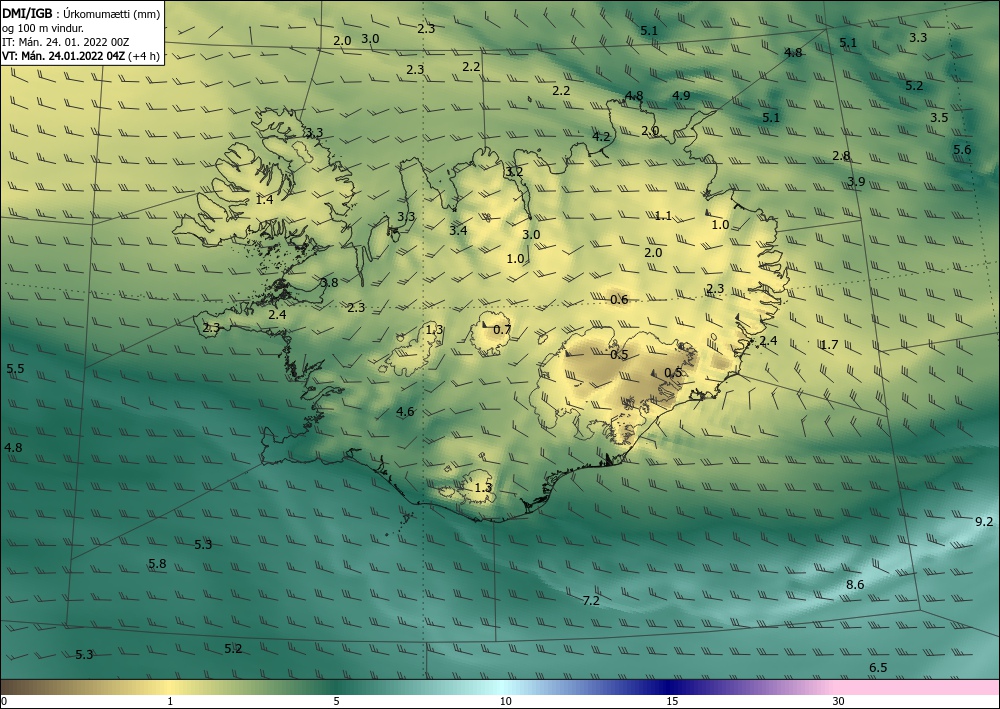Select the 4.2 precipitation value
This screenshot has height=709, width=1000.
coord(601,136)
